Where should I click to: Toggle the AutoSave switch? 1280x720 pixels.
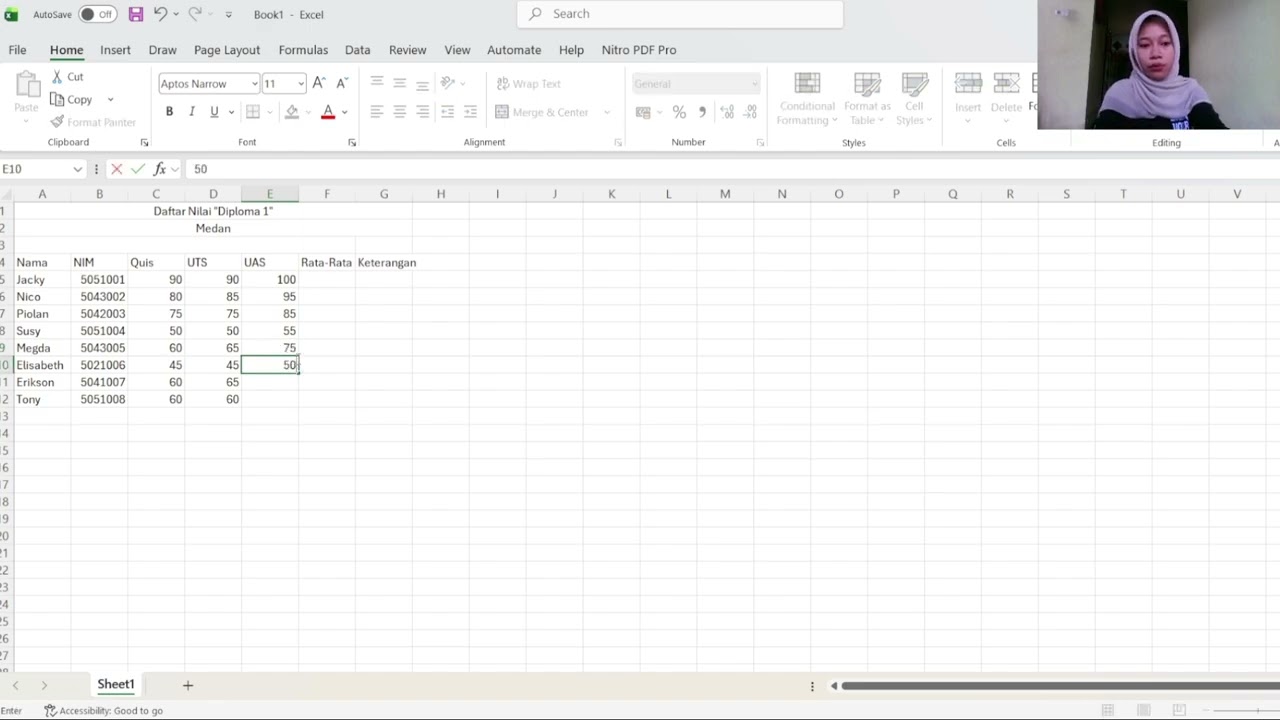click(97, 14)
